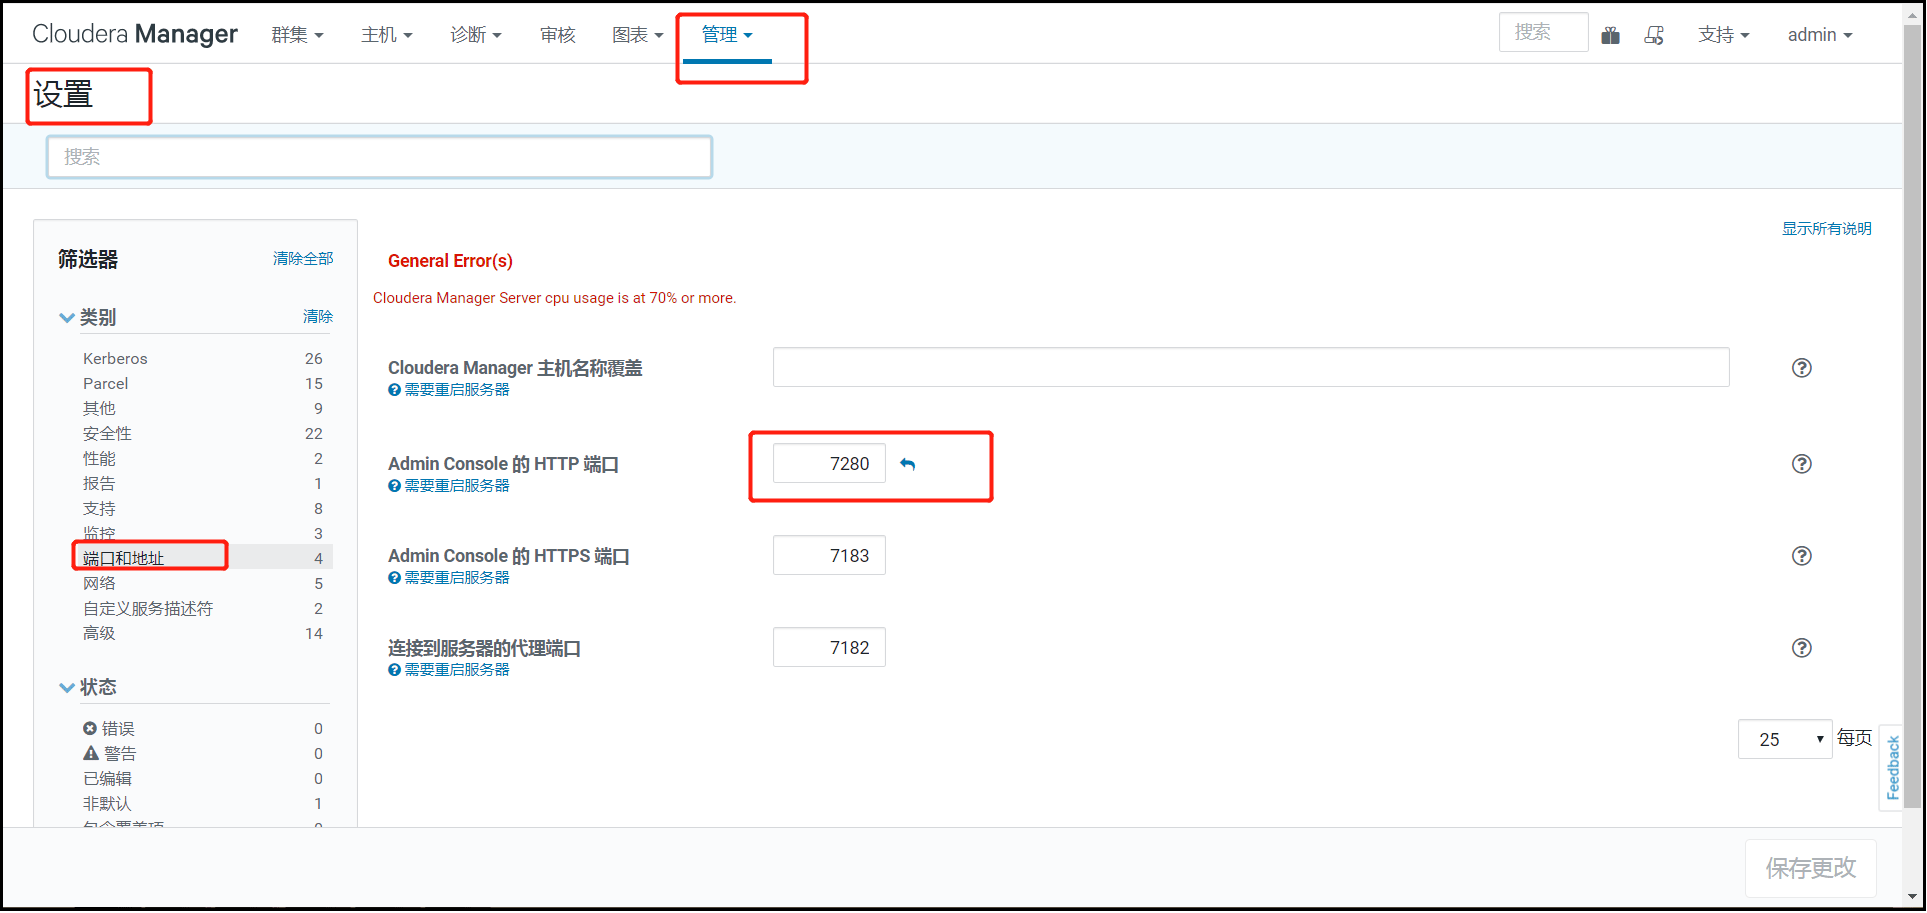Click the 保存更改 button
Viewport: 1927px width, 913px height.
point(1810,868)
